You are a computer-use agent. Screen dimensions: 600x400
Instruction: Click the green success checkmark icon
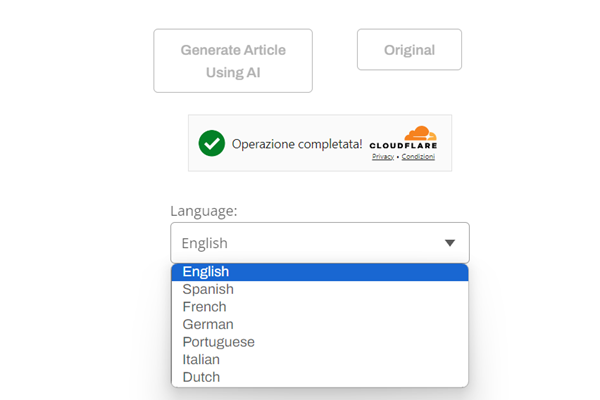tap(211, 143)
